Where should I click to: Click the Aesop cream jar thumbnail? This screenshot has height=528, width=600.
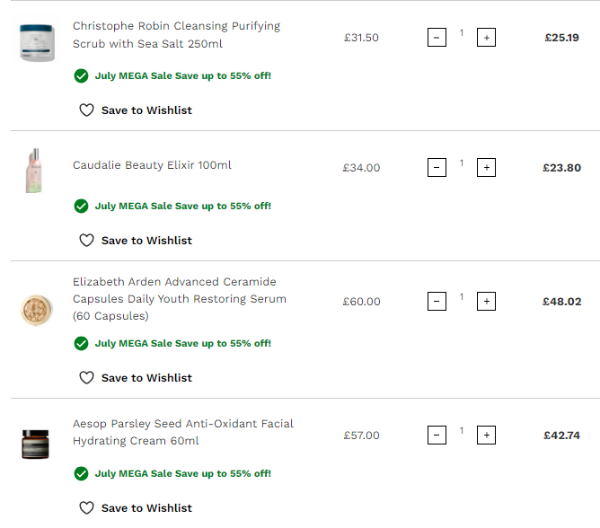(x=36, y=443)
